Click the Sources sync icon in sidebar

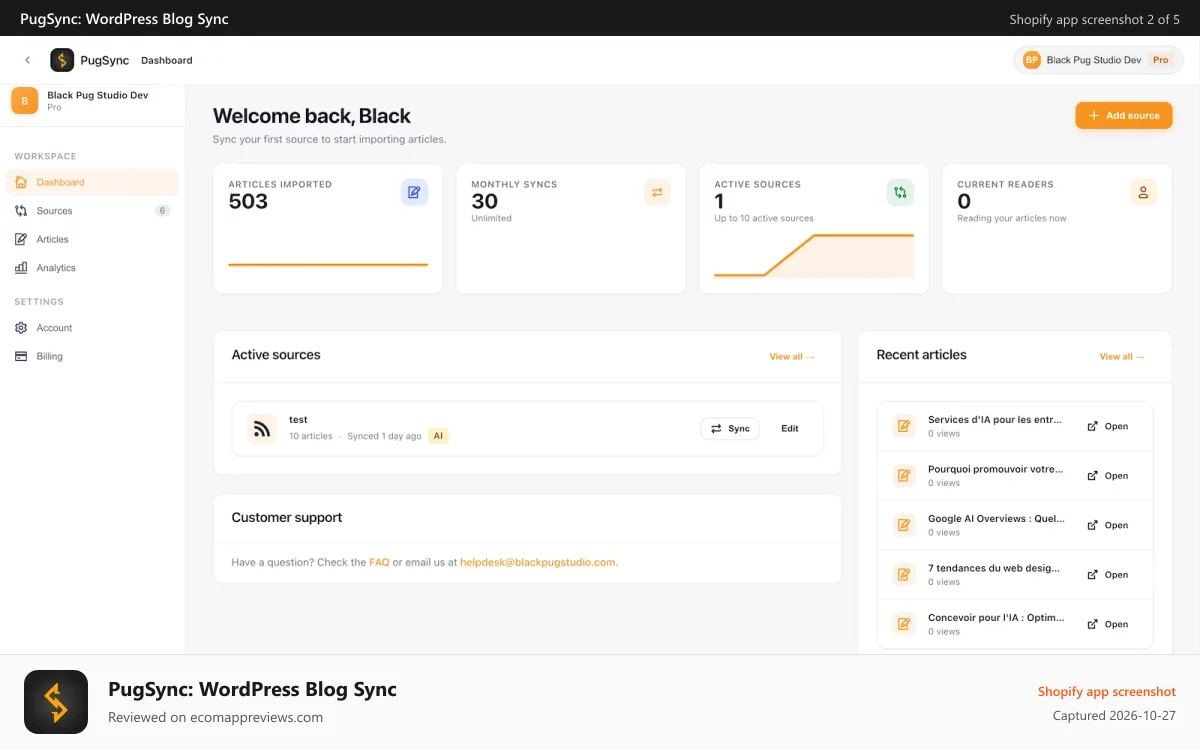(x=21, y=211)
